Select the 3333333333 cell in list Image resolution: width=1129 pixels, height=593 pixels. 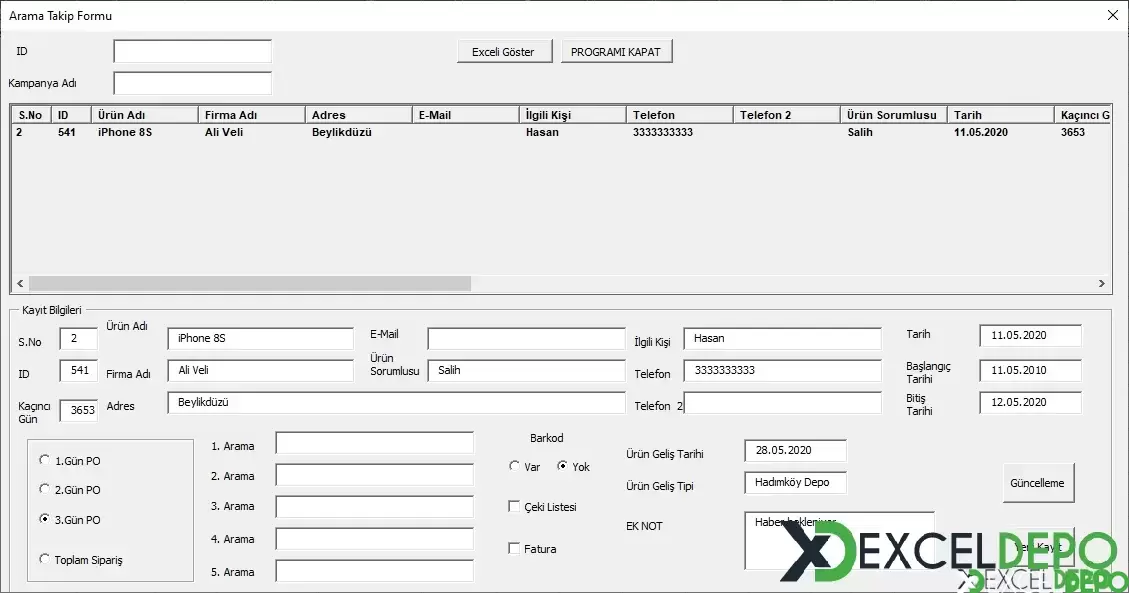point(663,132)
